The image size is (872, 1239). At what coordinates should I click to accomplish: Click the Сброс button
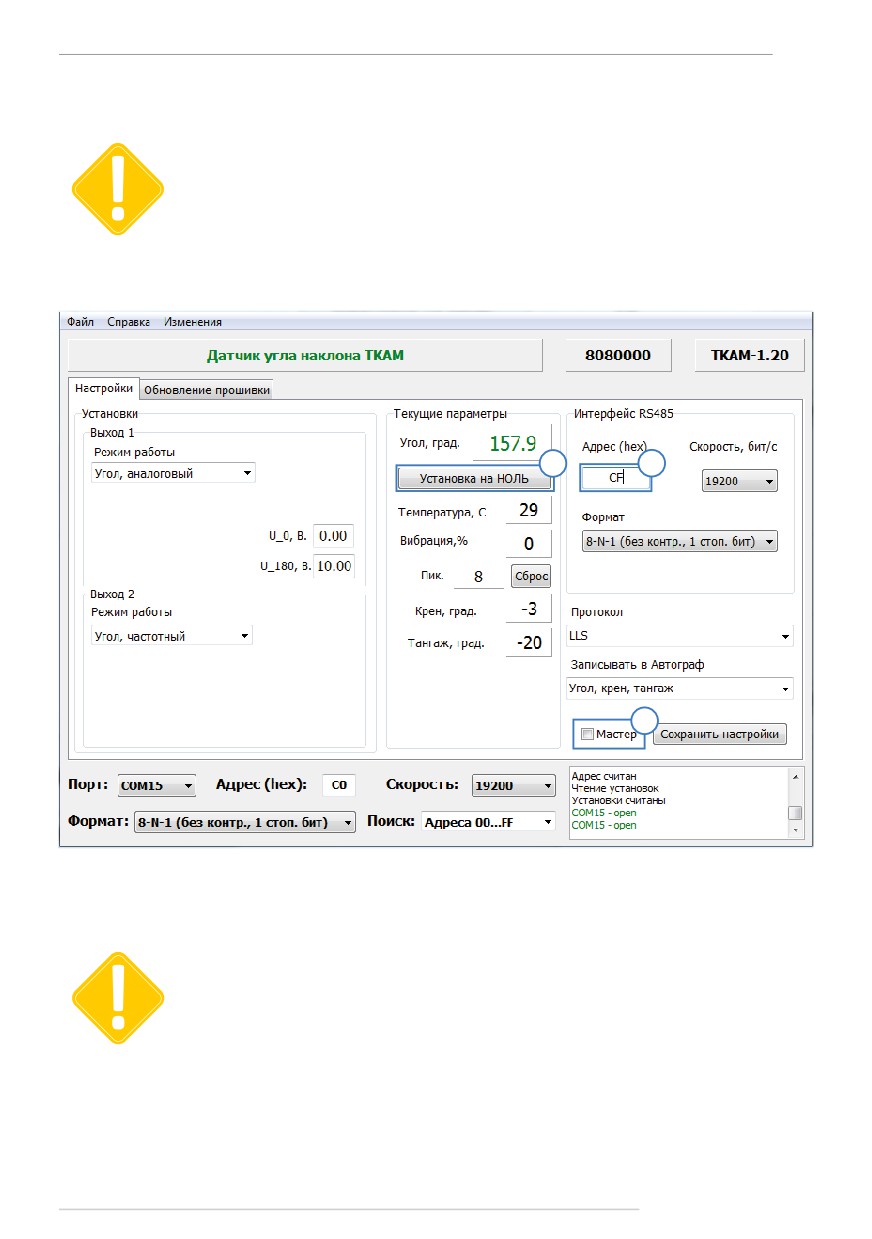531,577
